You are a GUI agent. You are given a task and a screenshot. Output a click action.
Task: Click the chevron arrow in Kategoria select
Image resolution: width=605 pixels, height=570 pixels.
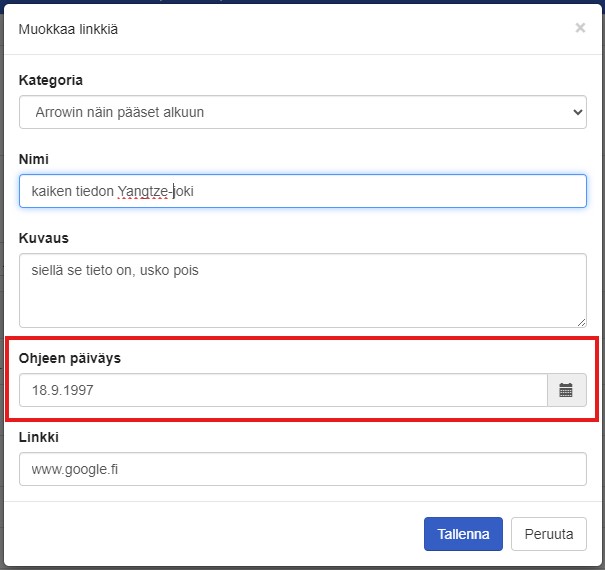pyautogui.click(x=578, y=112)
